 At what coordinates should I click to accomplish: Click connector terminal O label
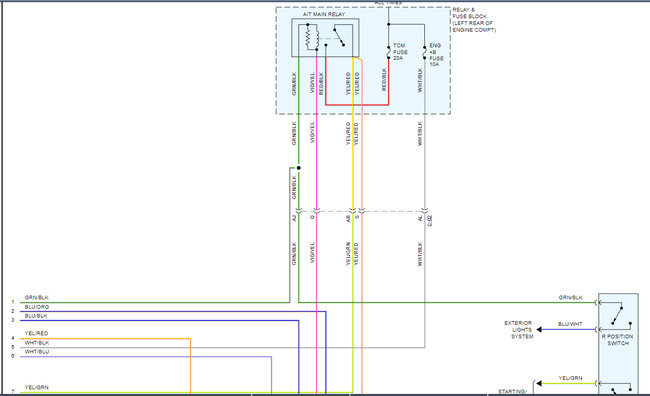pos(312,217)
